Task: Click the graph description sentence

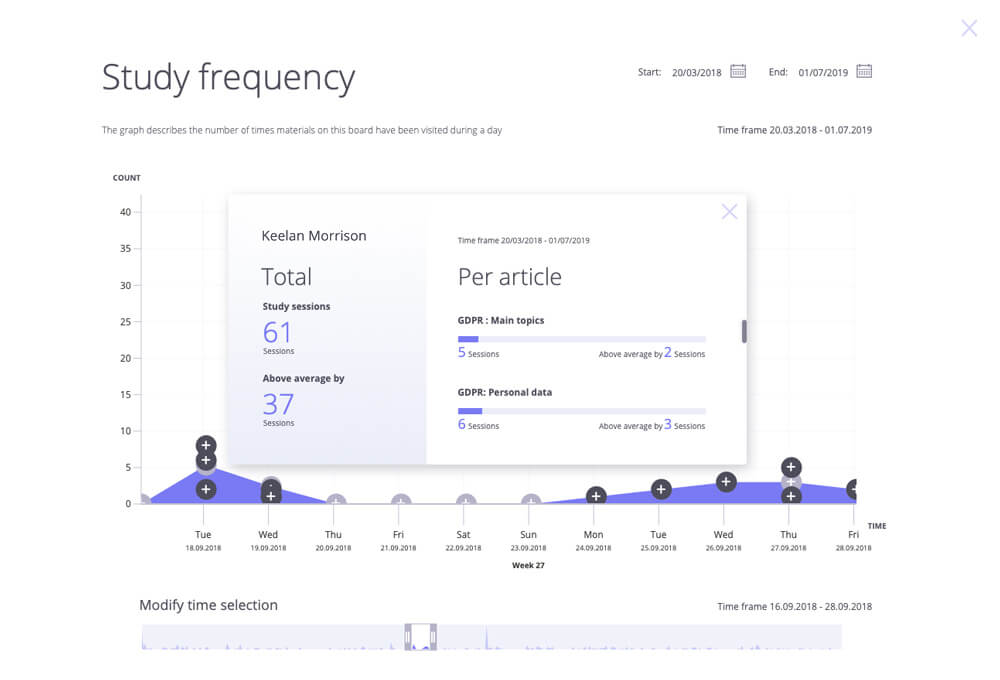Action: [302, 130]
